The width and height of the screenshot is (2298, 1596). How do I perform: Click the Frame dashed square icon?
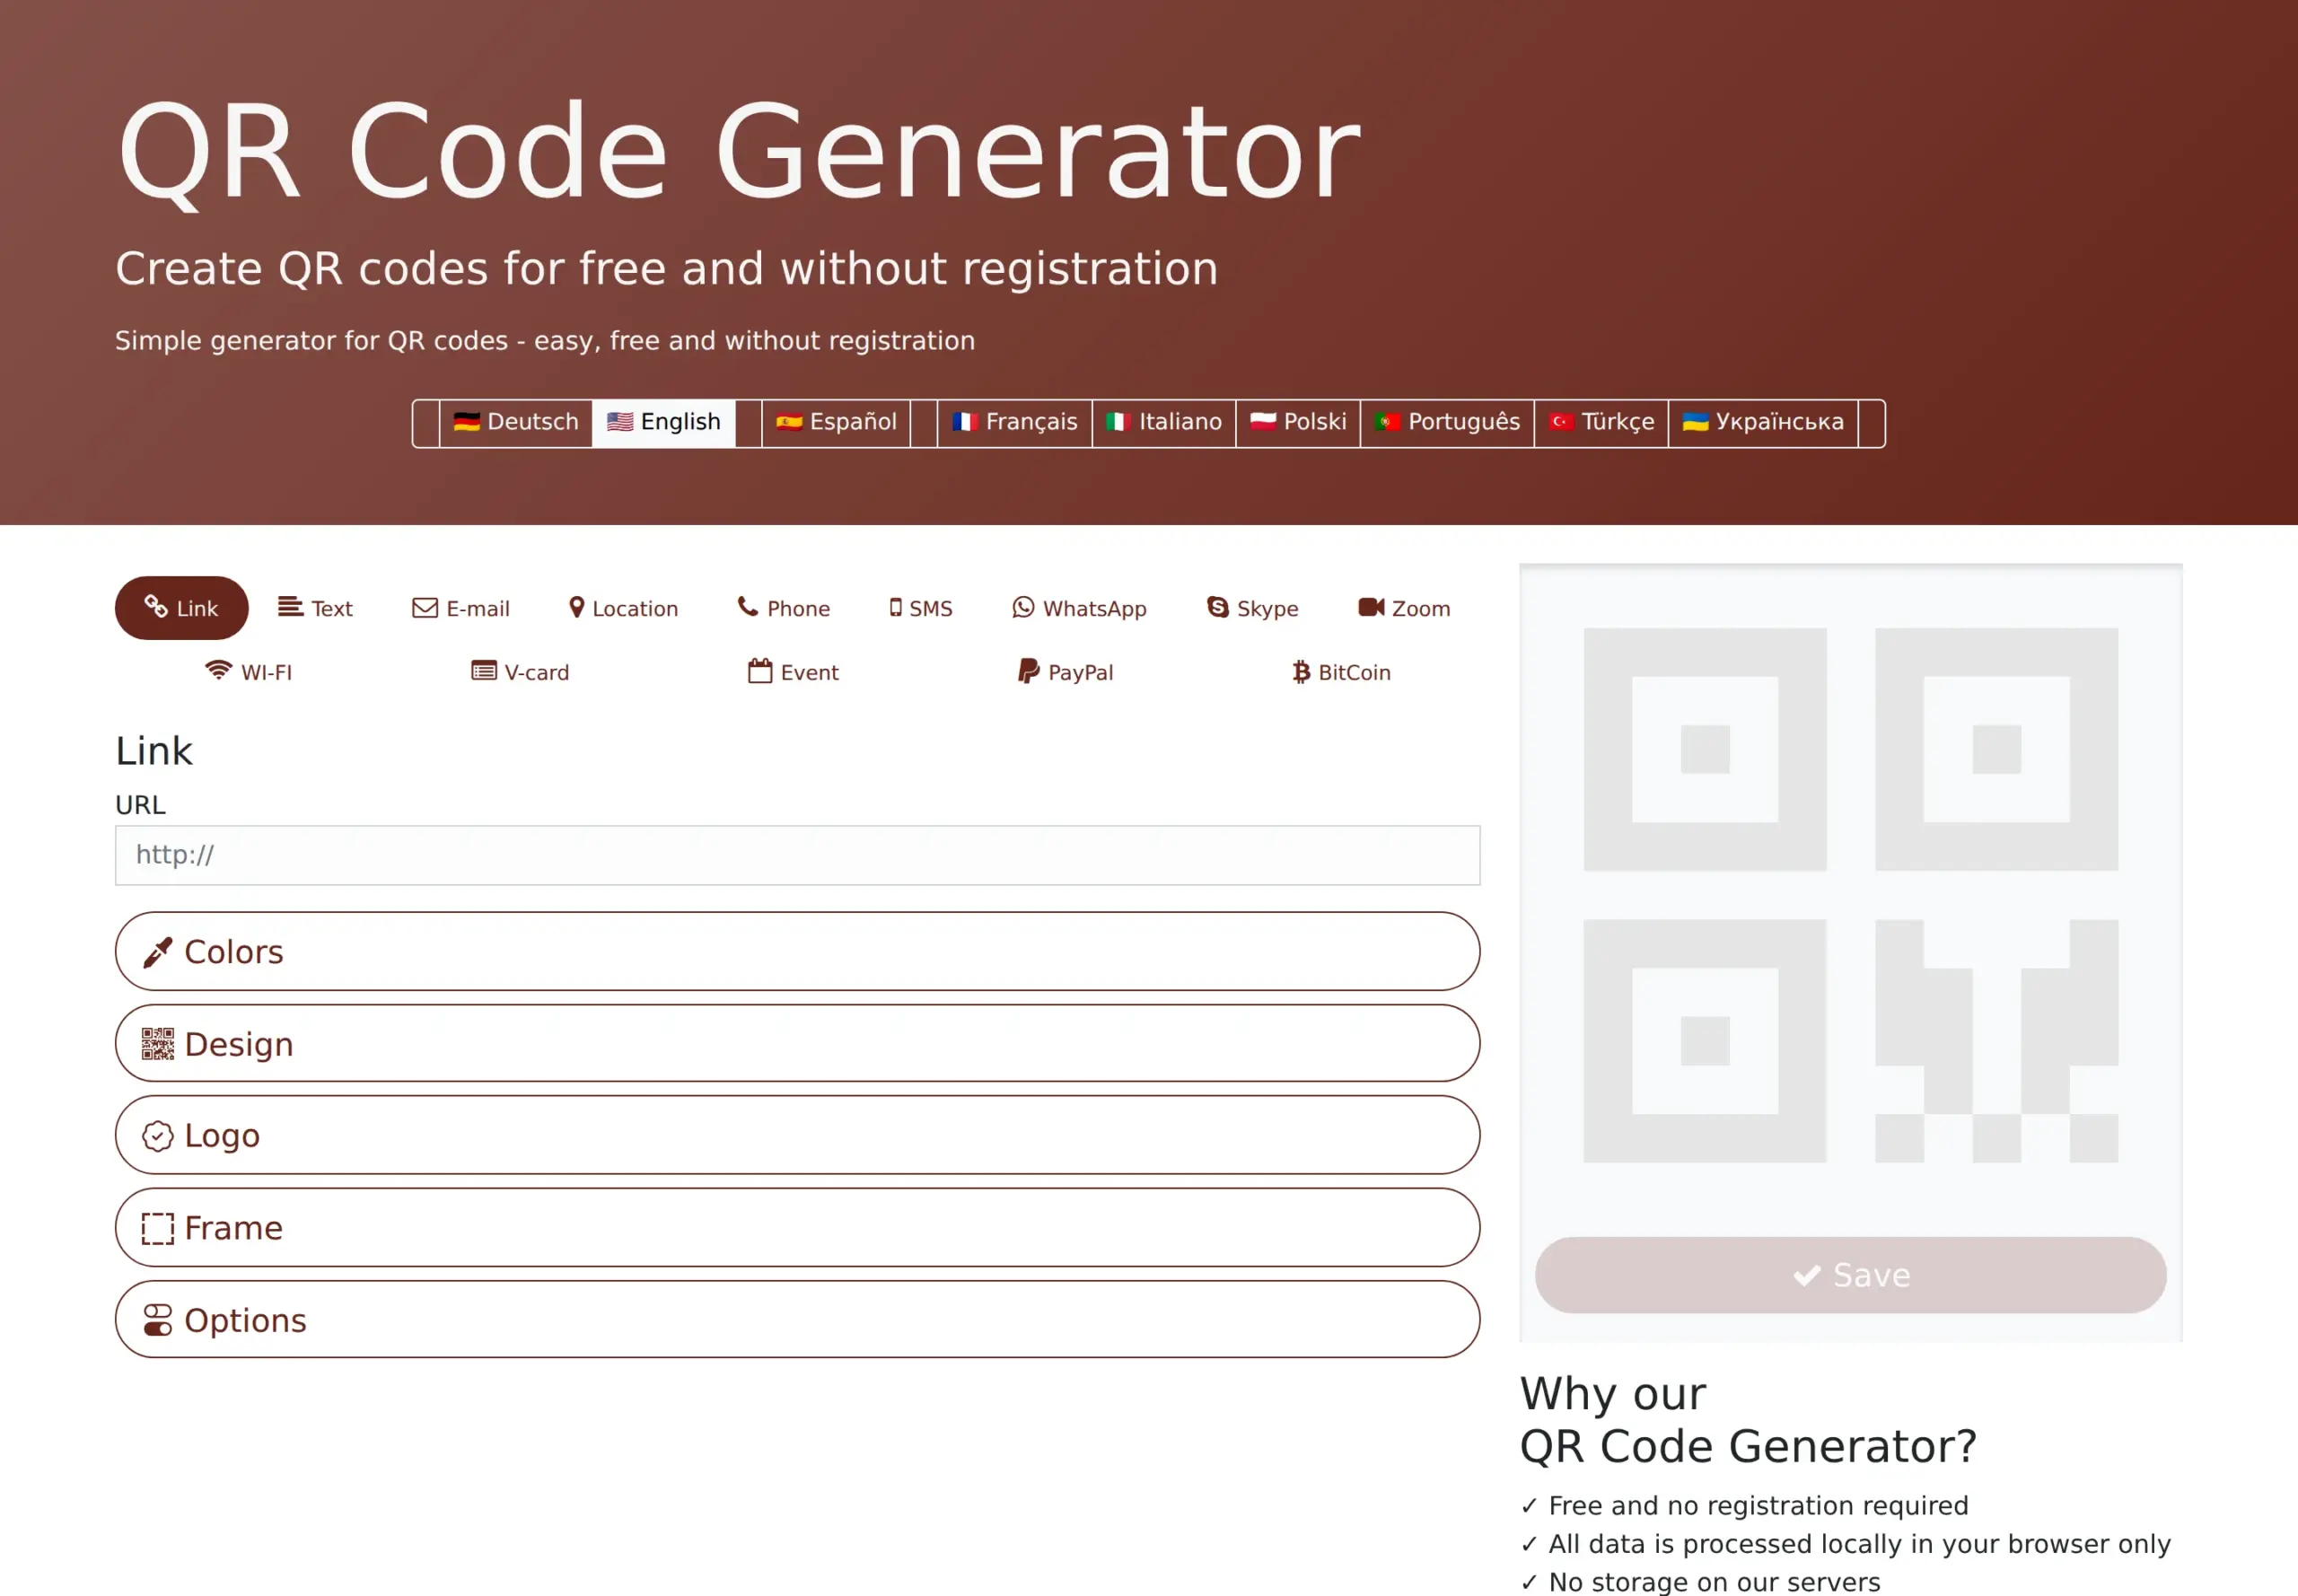pos(158,1228)
